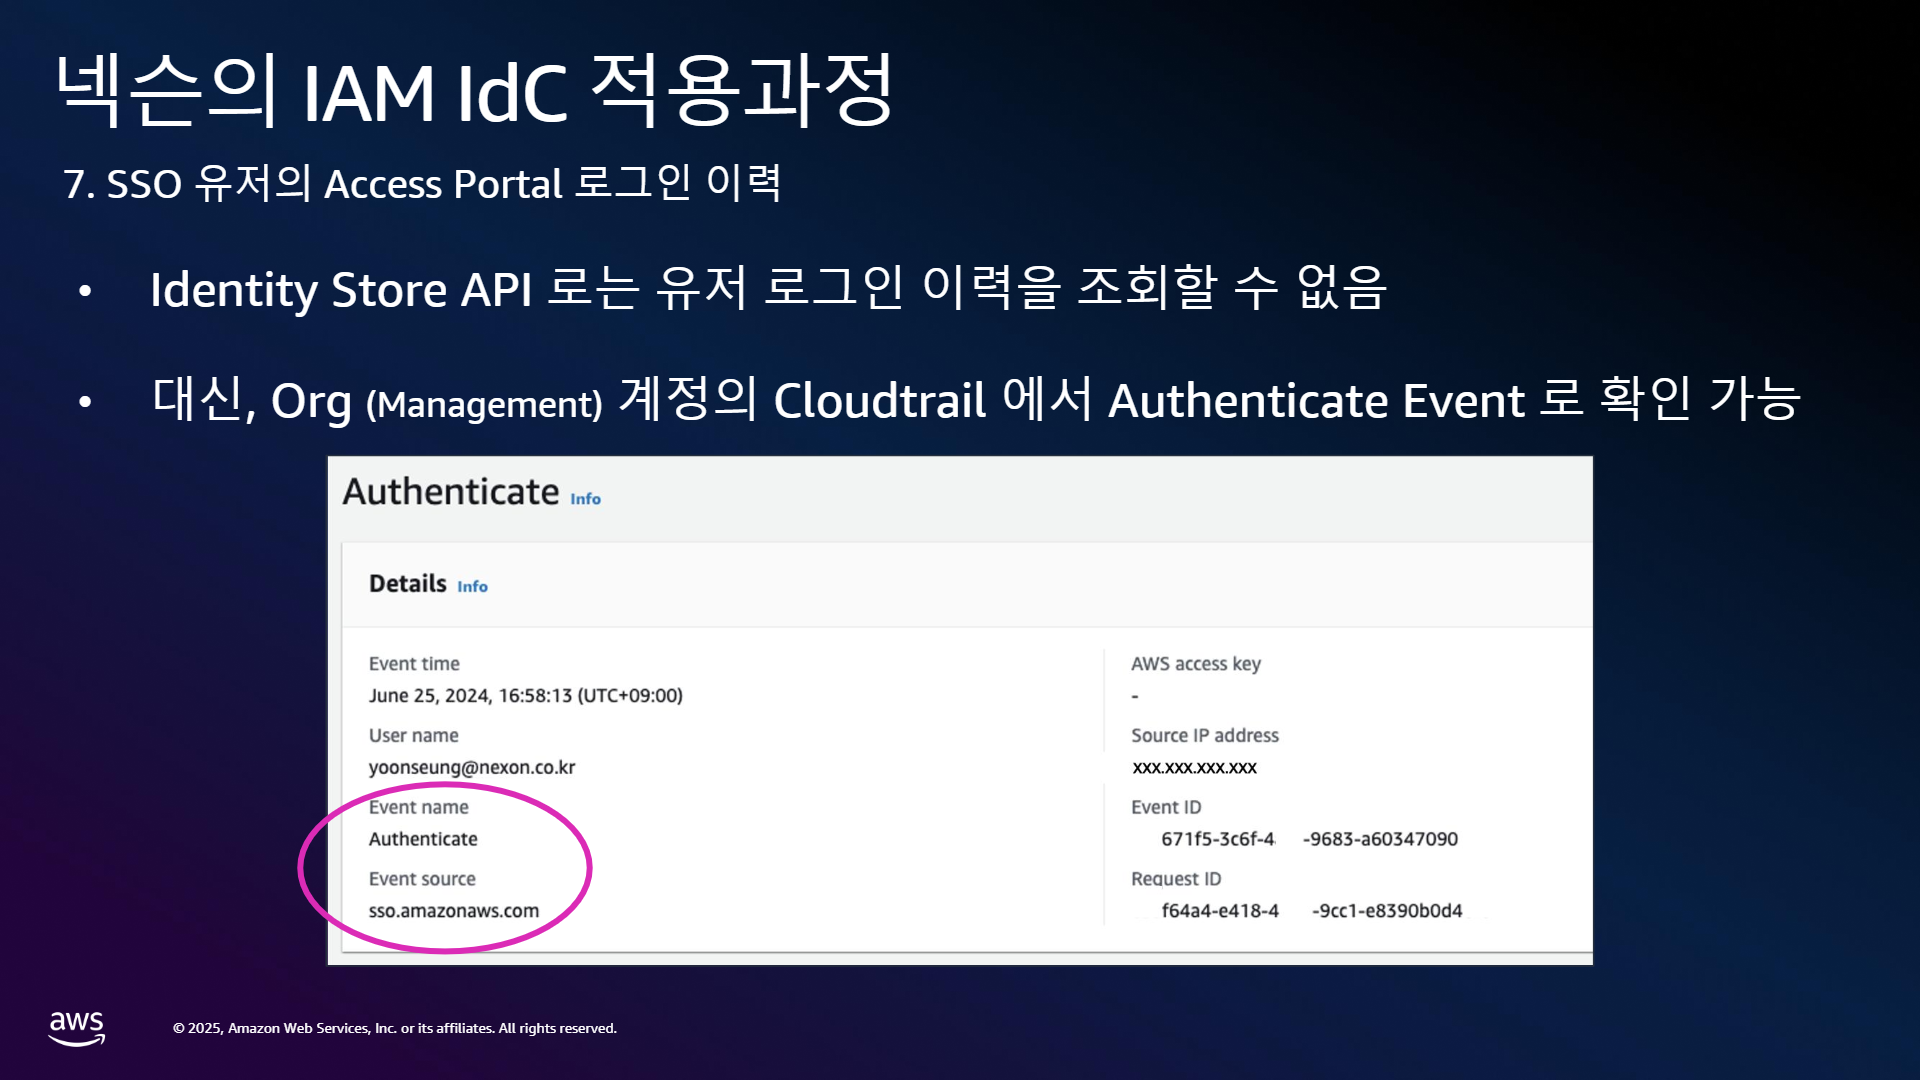
Task: Click the Event ID label
Action: 1166,807
